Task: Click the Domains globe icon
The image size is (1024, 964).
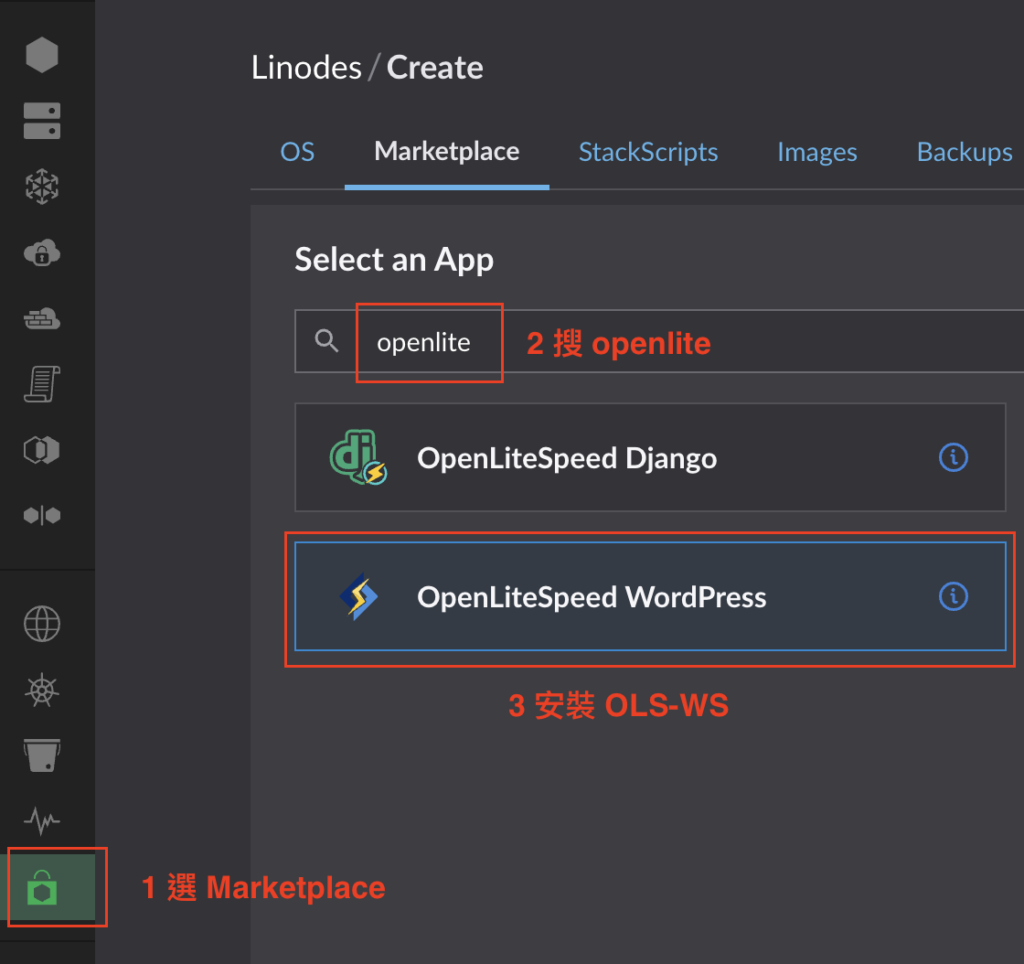Action: point(42,625)
